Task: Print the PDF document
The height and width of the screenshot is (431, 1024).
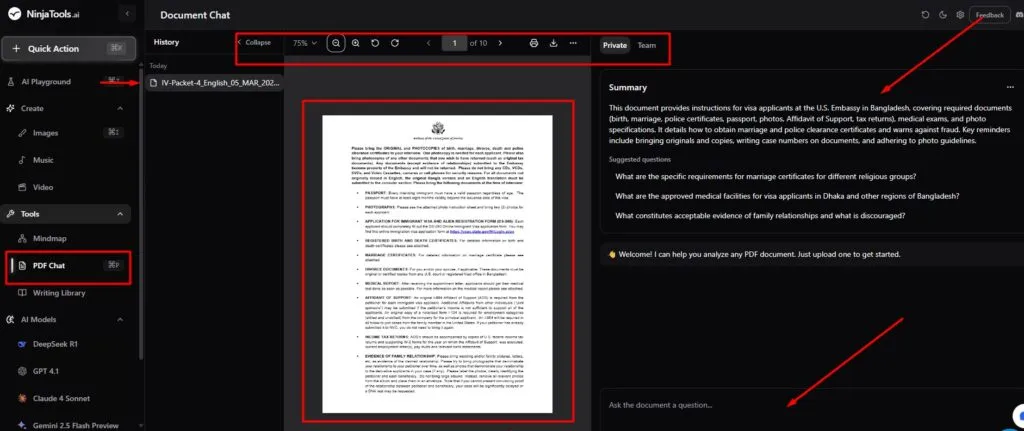Action: 533,43
